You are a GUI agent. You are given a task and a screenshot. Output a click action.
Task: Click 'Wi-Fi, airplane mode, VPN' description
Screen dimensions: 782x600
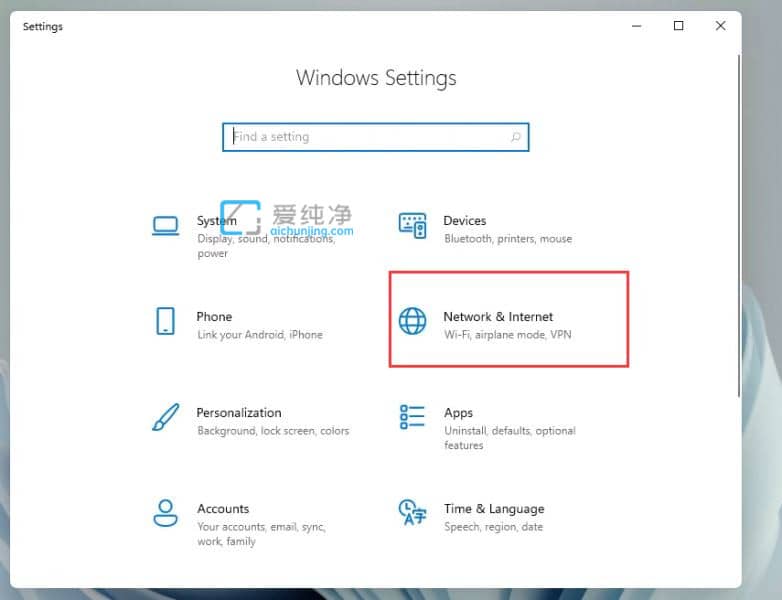[508, 335]
